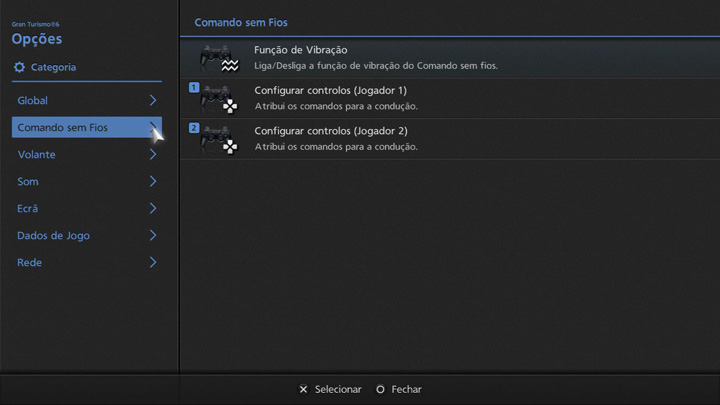Click the Opções heading title

pos(37,39)
